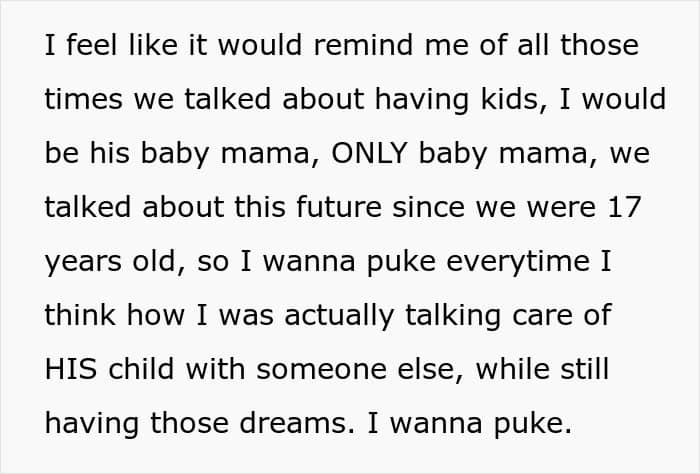
Task: Click the word "since"
Action: click(x=428, y=207)
